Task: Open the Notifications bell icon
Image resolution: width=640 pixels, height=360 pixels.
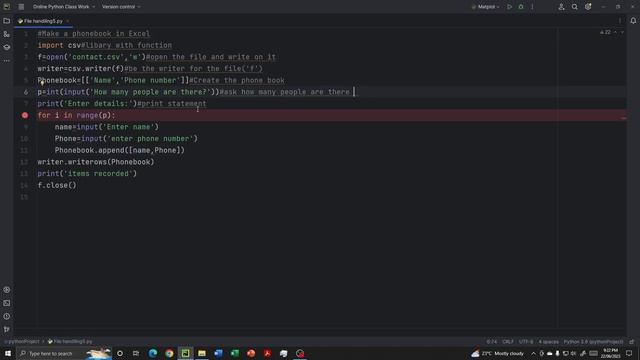Action: [x=633, y=21]
